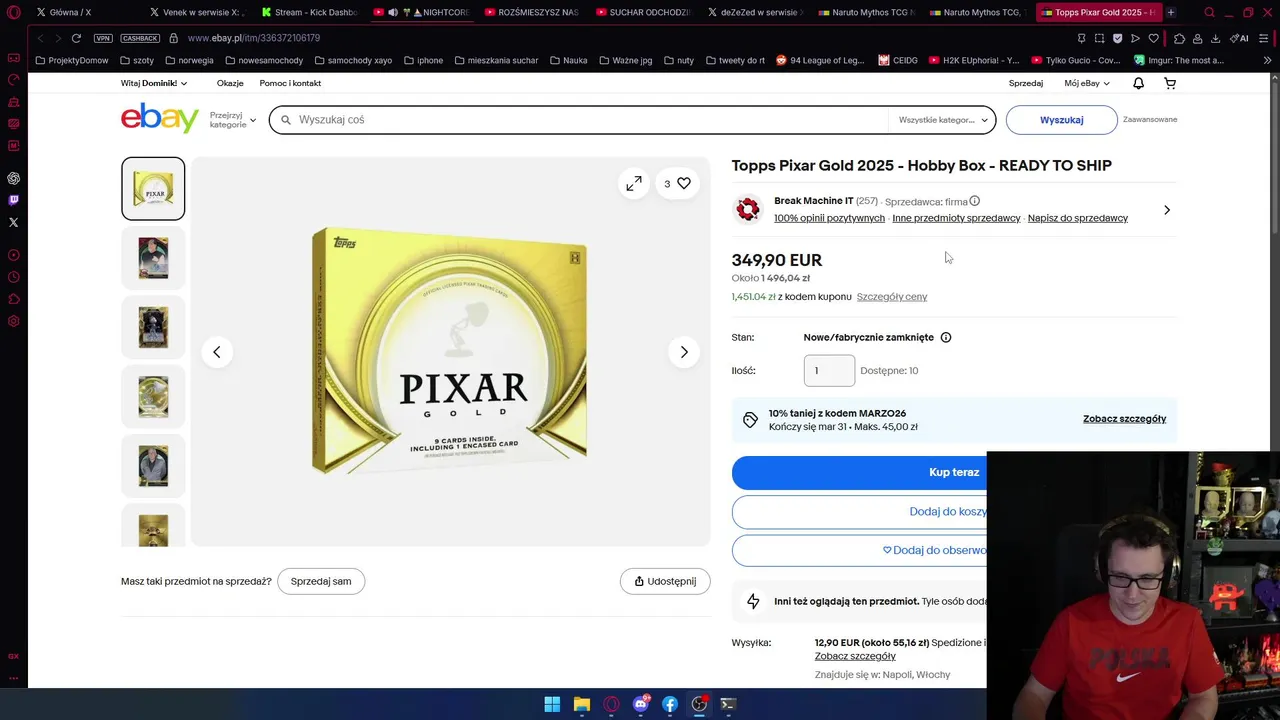Screen dimensions: 1280x720
Task: Open the snapshot capture tool icon
Action: pos(1099,38)
